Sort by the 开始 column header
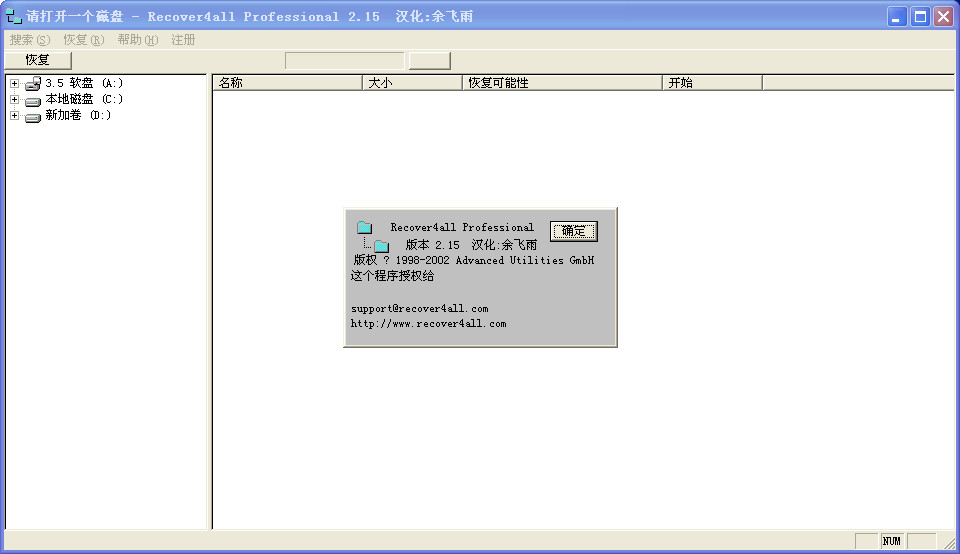960x554 pixels. [713, 83]
